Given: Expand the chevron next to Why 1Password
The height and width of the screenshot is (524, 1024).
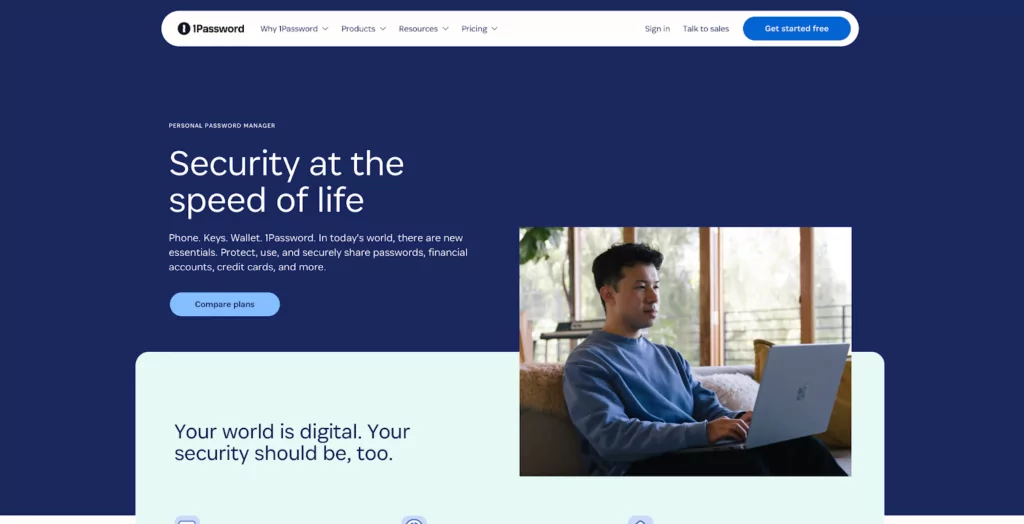Looking at the screenshot, I should [x=325, y=29].
